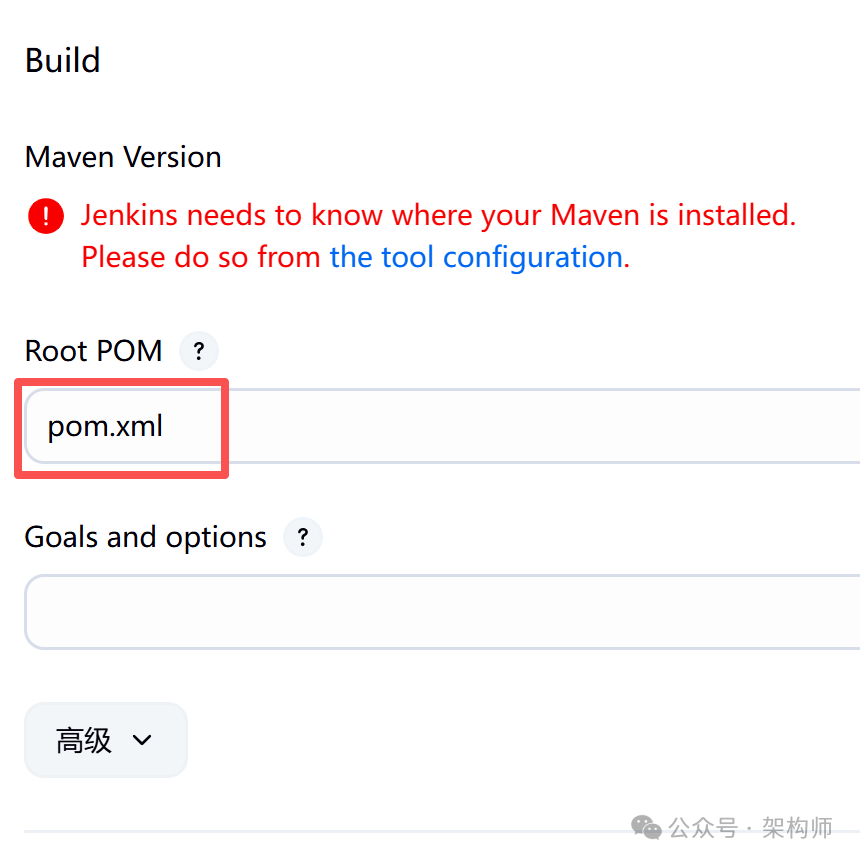Click the 高级 button label

(84, 741)
